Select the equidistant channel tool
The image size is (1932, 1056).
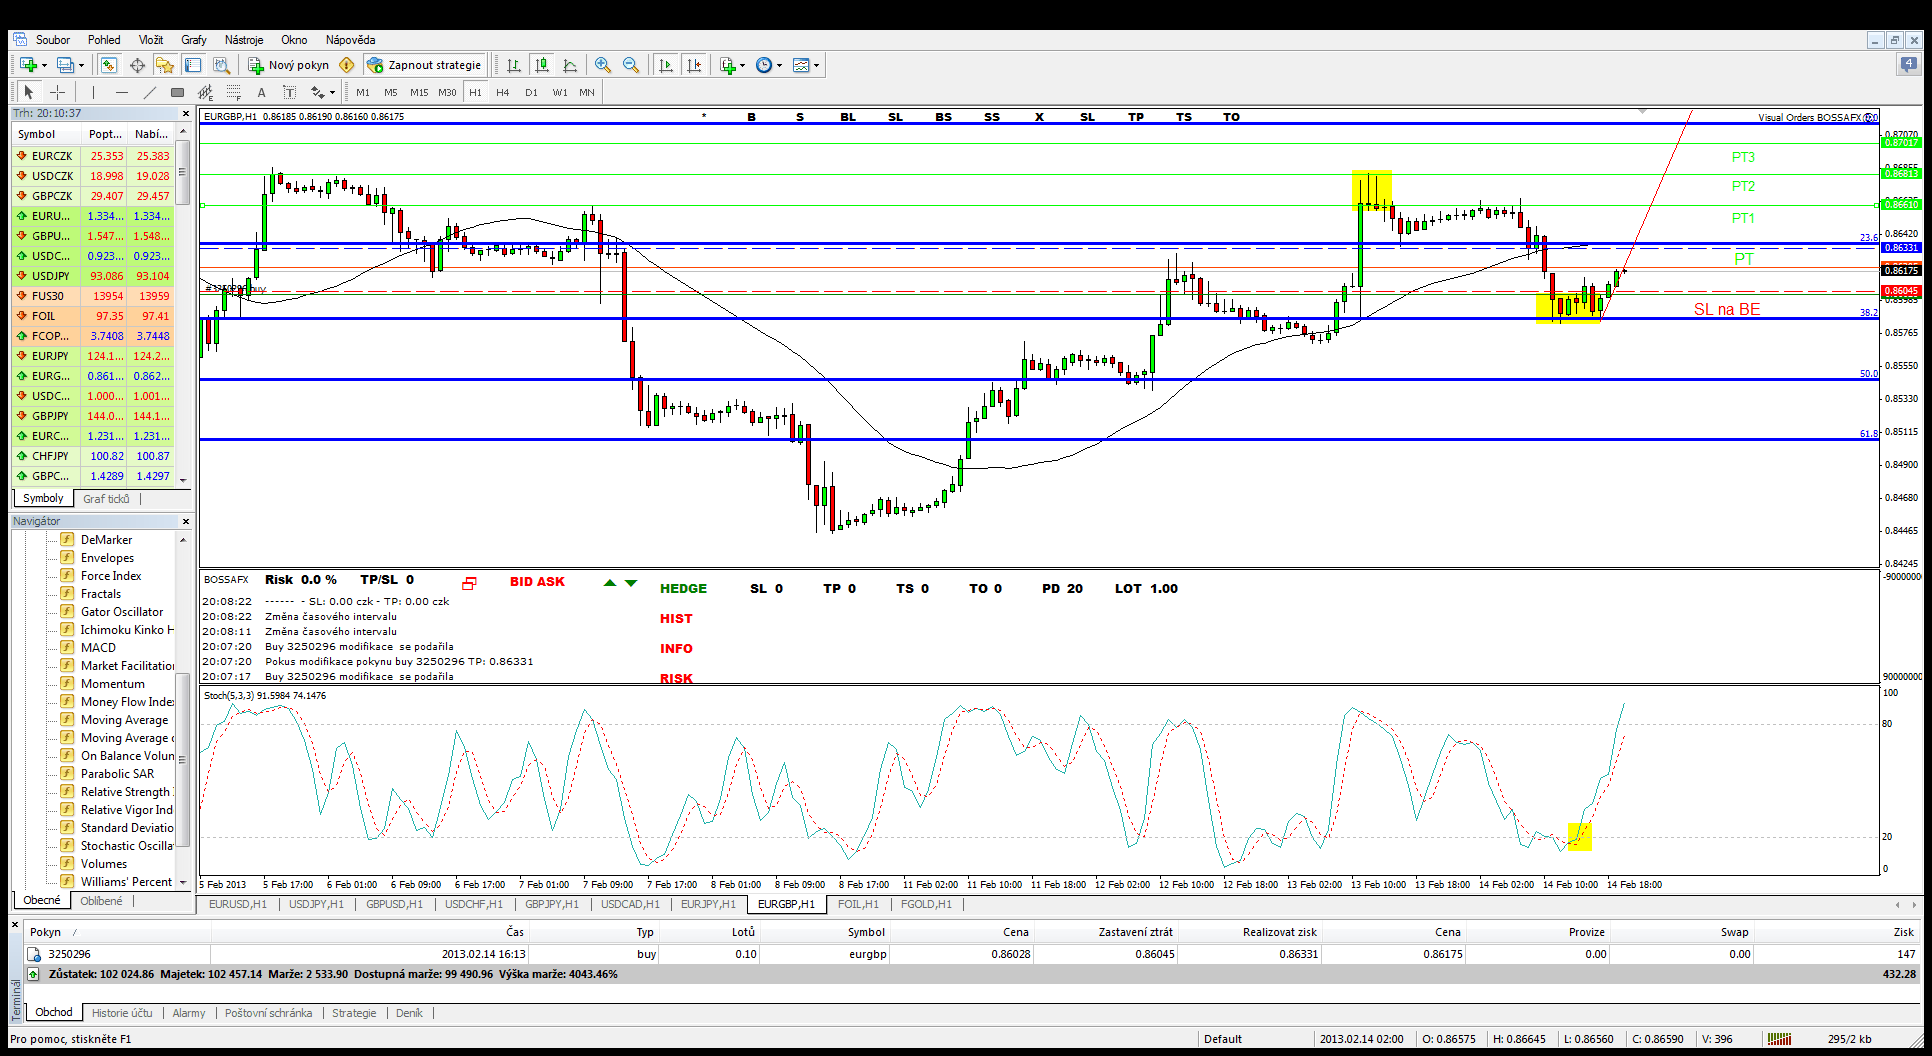pos(205,92)
